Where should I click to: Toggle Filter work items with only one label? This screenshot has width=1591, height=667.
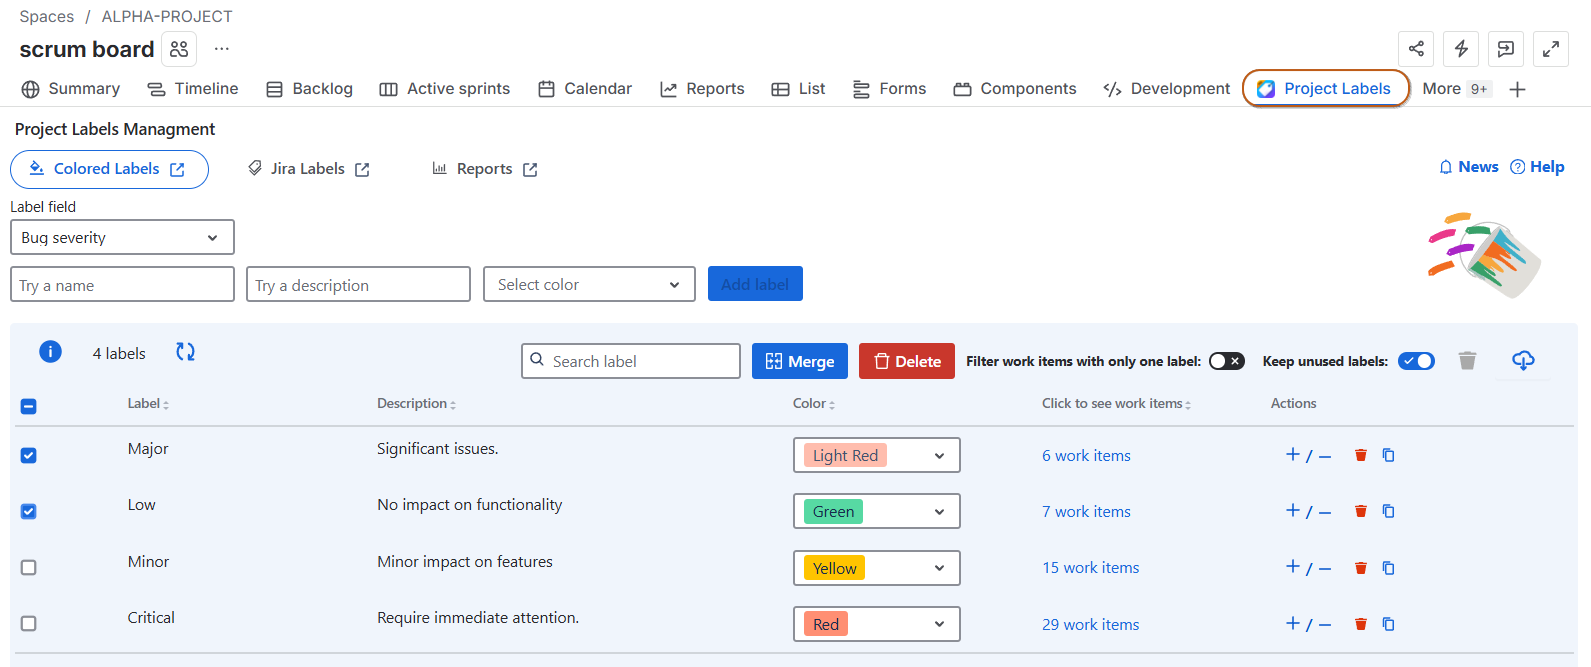[1226, 361]
